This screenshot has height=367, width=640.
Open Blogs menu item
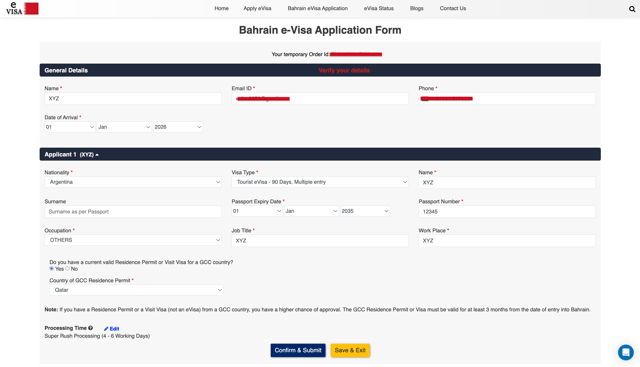(x=417, y=8)
